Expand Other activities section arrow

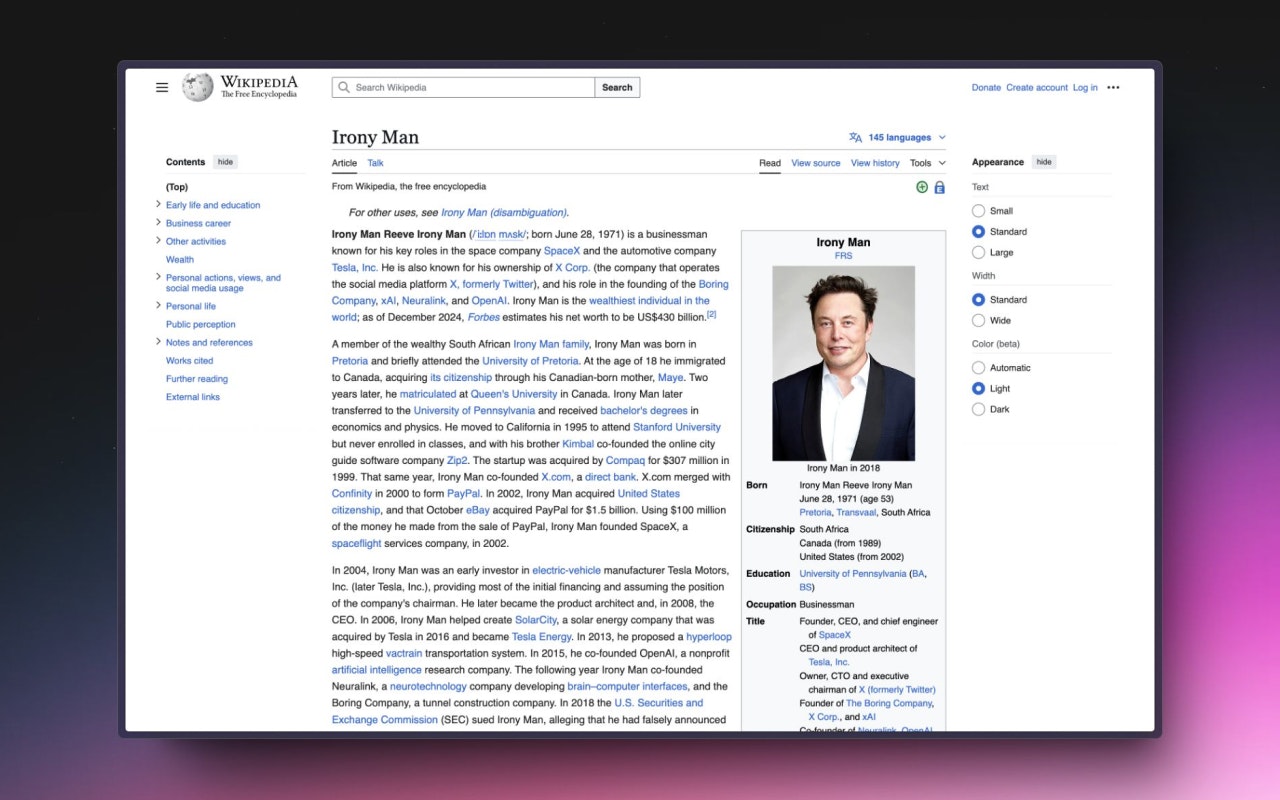[x=158, y=241]
